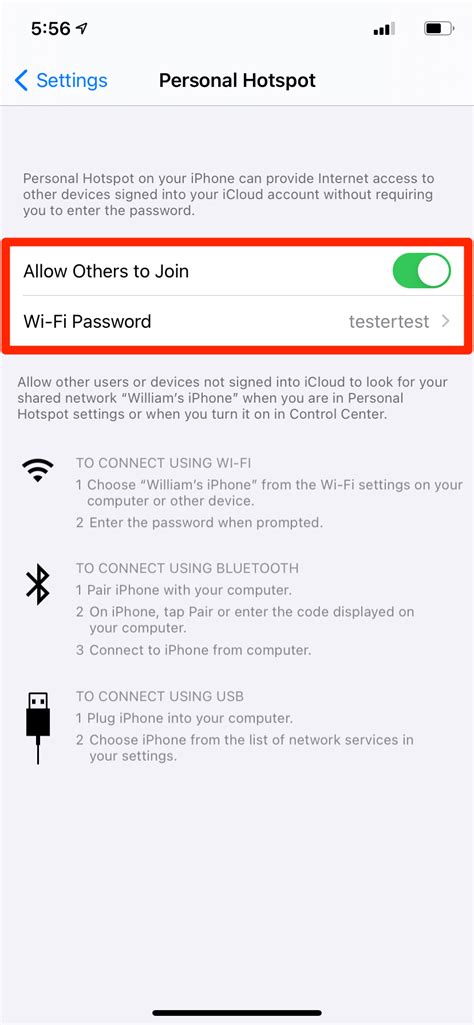The height and width of the screenshot is (1025, 474).
Task: Tap the location arrow next to time
Action: pos(82,29)
